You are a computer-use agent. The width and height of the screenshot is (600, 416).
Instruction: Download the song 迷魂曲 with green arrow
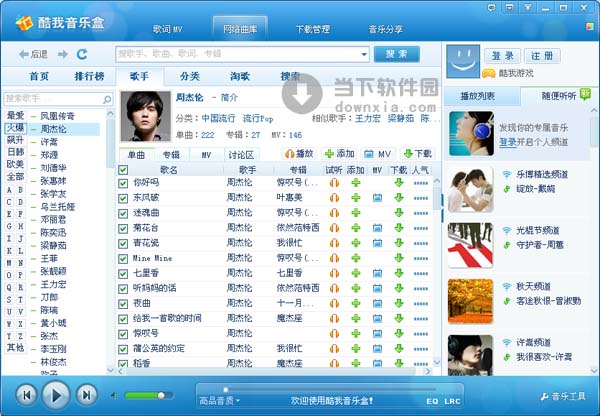[x=399, y=213]
